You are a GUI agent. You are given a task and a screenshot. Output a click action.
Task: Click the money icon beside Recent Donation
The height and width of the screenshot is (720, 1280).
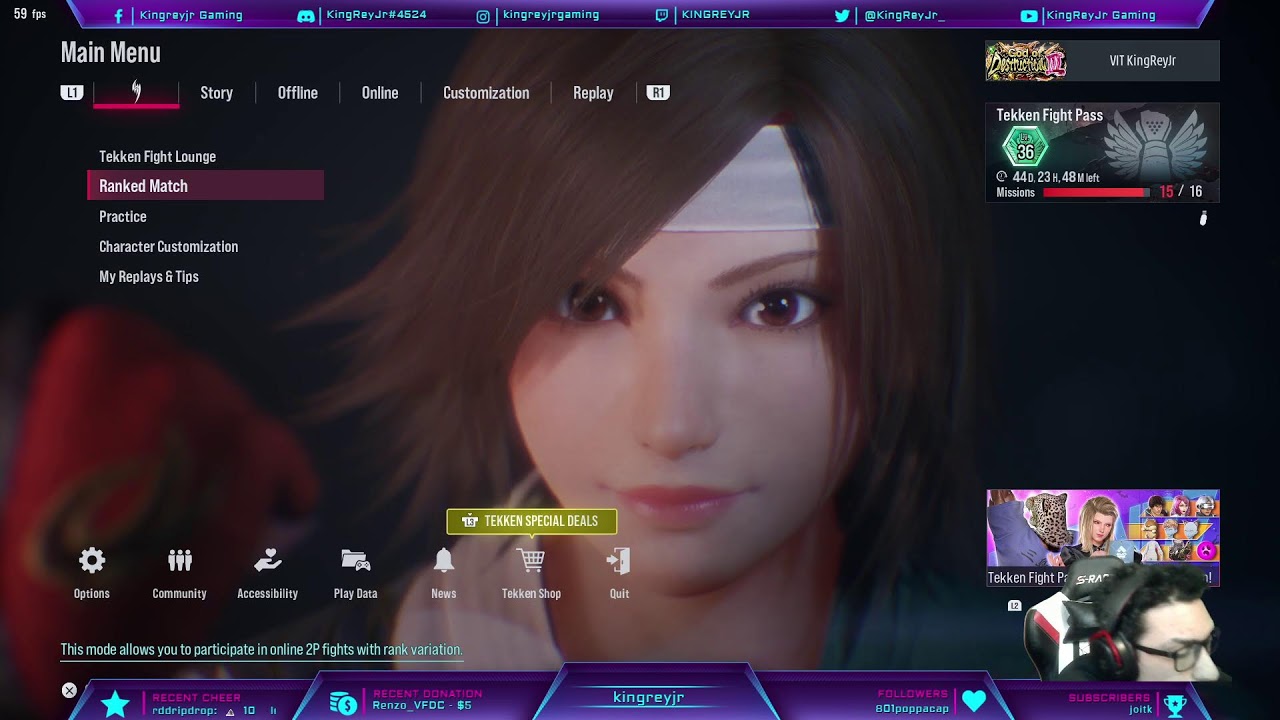[343, 704]
